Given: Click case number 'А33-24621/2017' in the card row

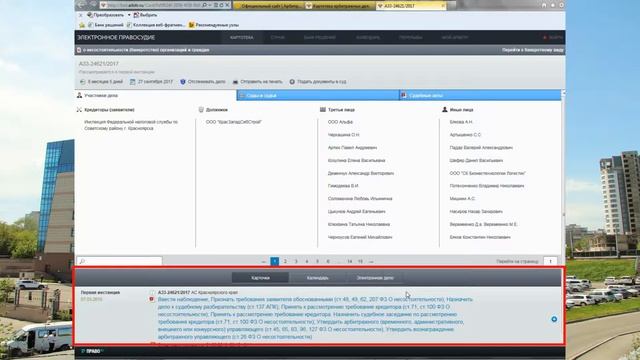Looking at the screenshot, I should (174, 292).
